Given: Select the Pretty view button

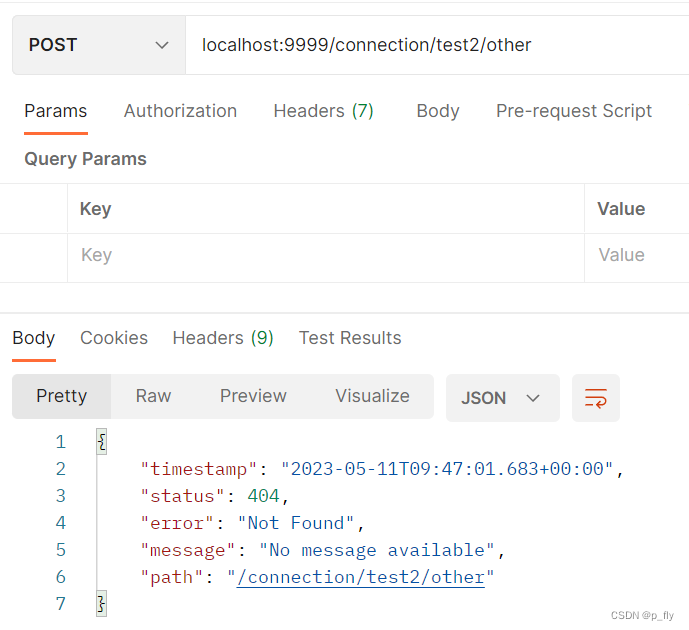Looking at the screenshot, I should coord(62,396).
